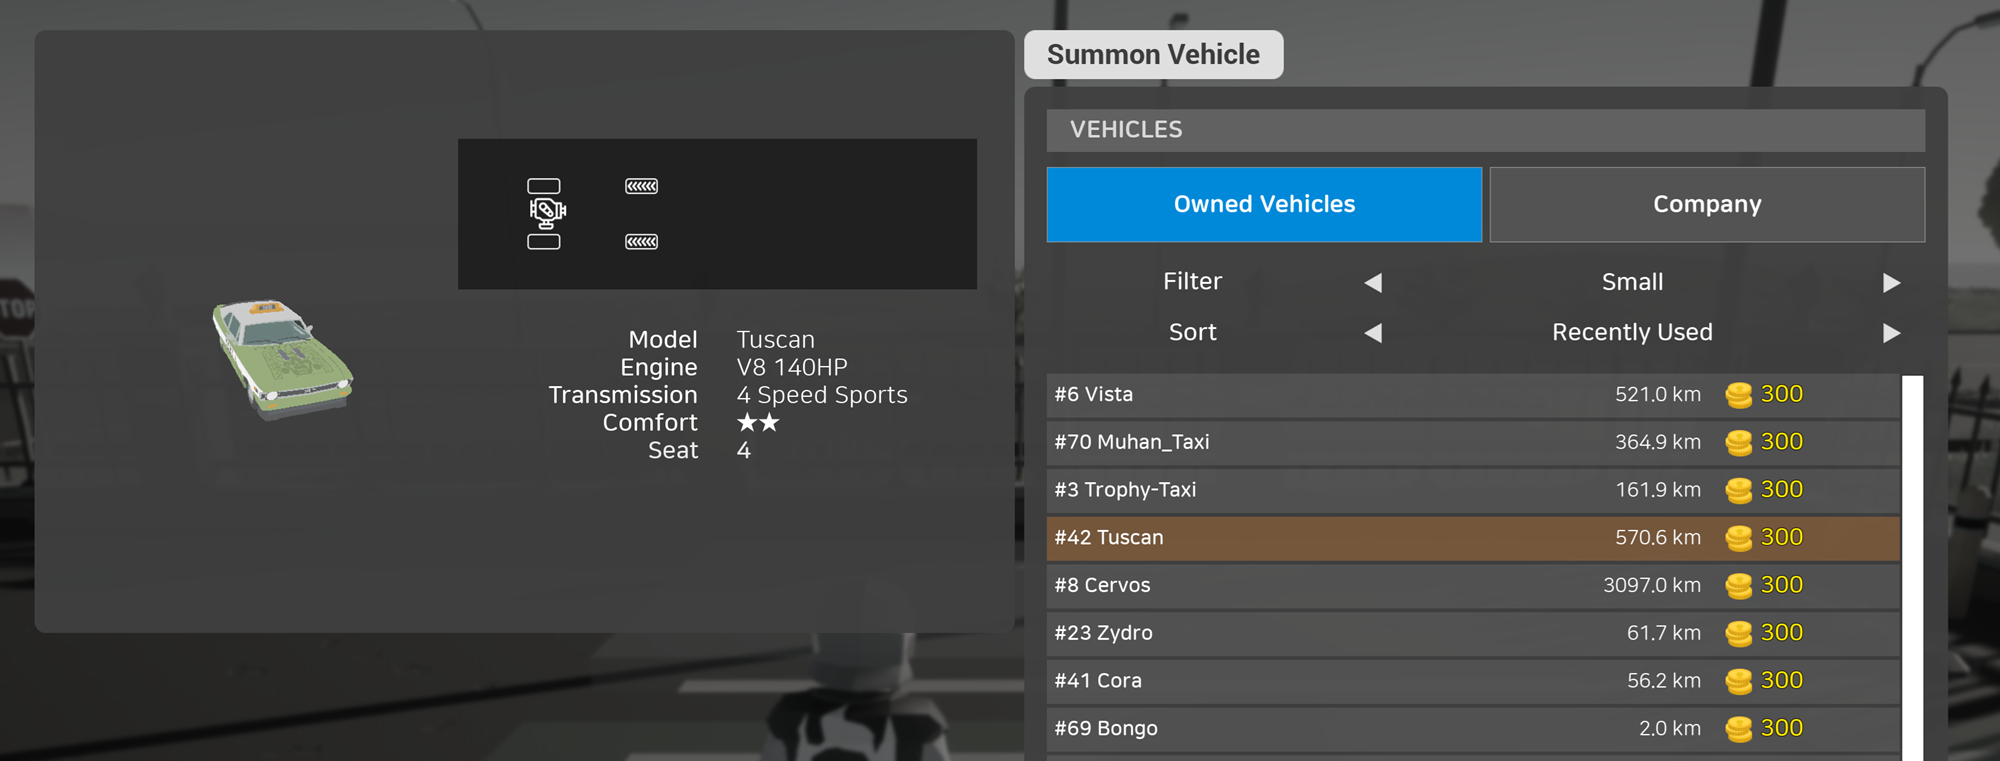Cycle Filter to previous option with left arrow
The width and height of the screenshot is (2000, 761).
(x=1373, y=283)
